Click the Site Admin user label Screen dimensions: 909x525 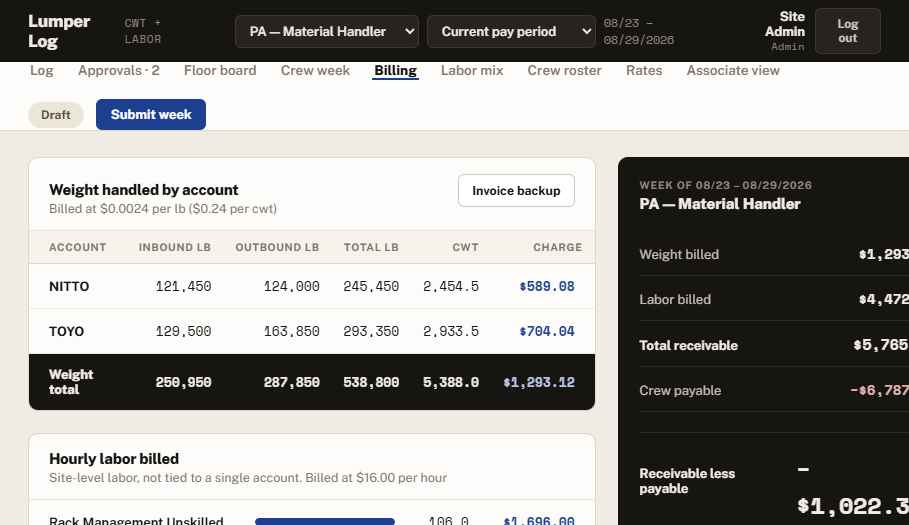(784, 24)
